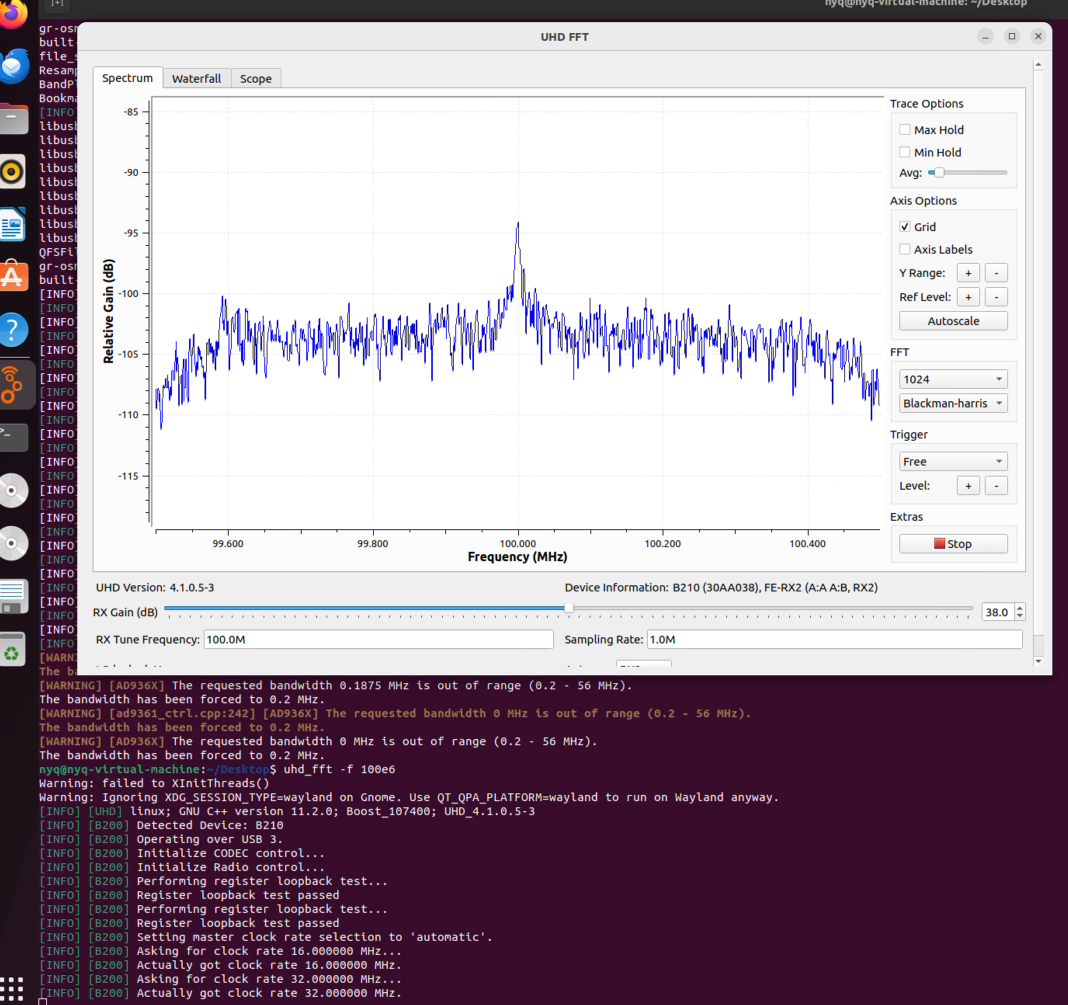Open the Terminal dock icon
The image size is (1068, 1005).
14,437
